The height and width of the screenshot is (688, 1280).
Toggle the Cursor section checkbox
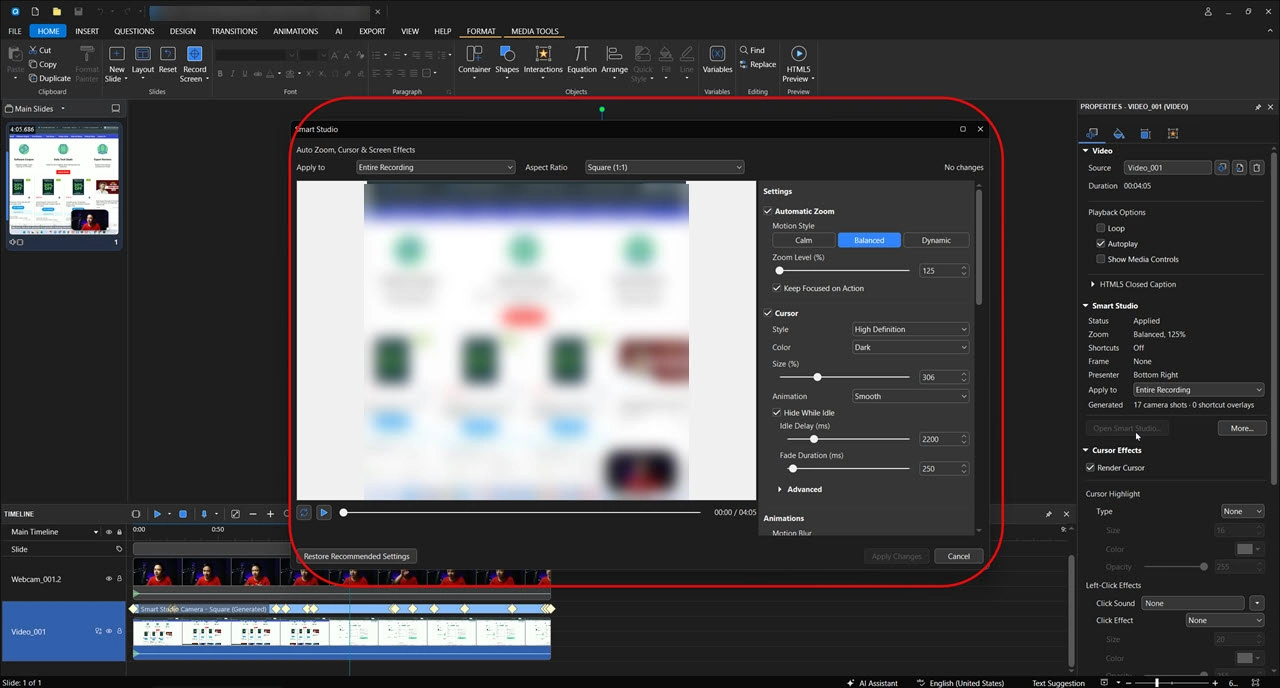[x=768, y=313]
